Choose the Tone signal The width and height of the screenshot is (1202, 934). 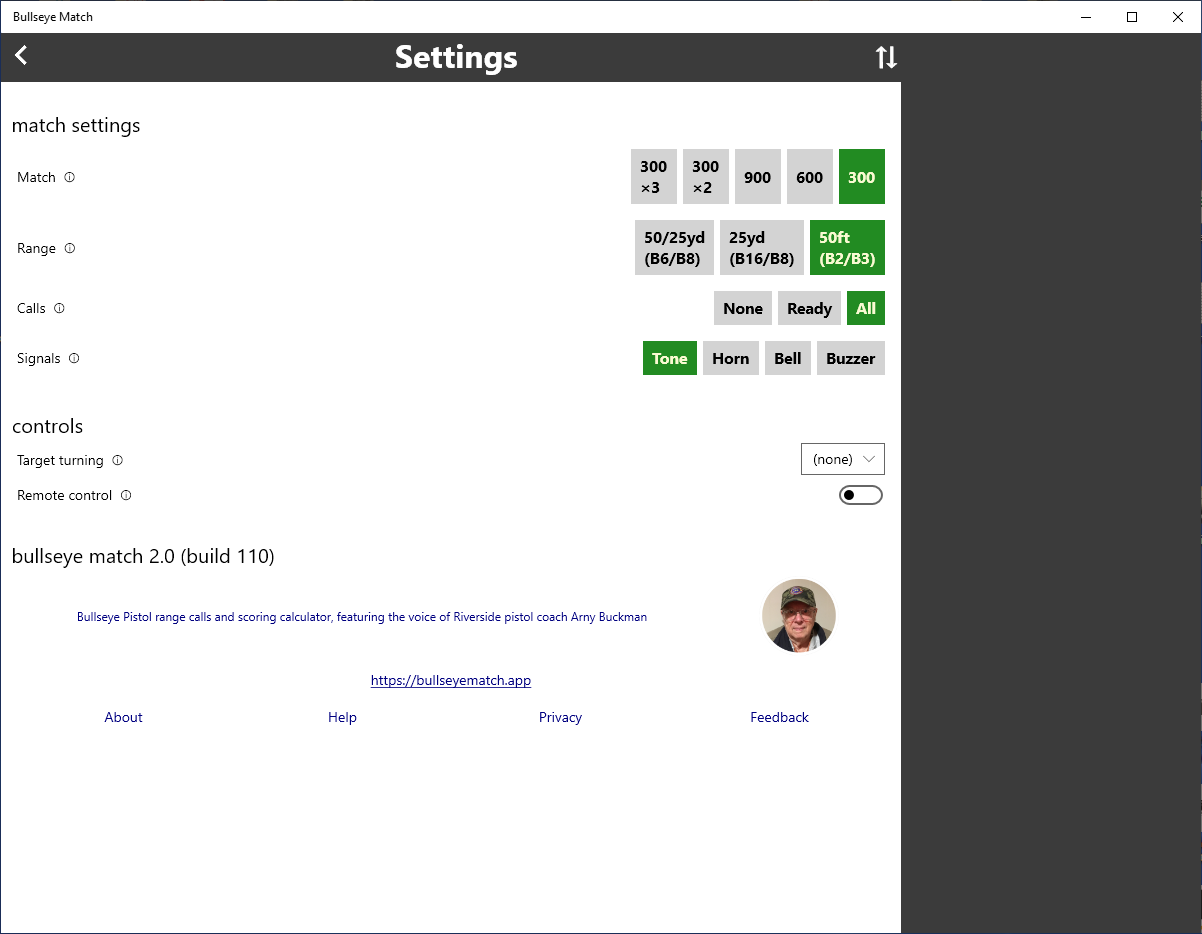pos(670,358)
